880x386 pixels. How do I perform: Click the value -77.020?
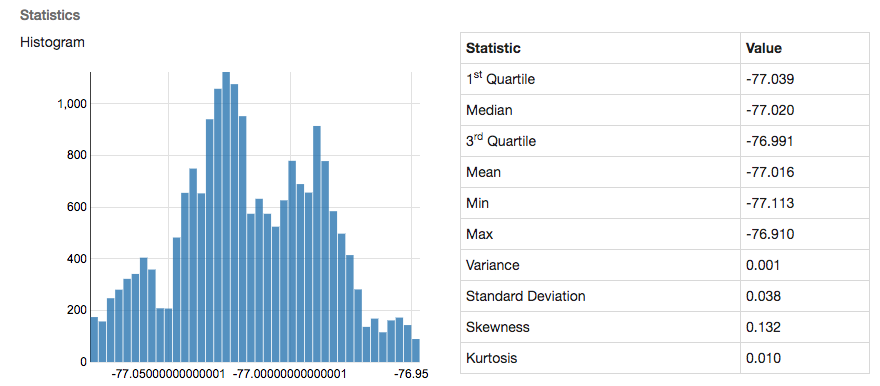coord(770,111)
